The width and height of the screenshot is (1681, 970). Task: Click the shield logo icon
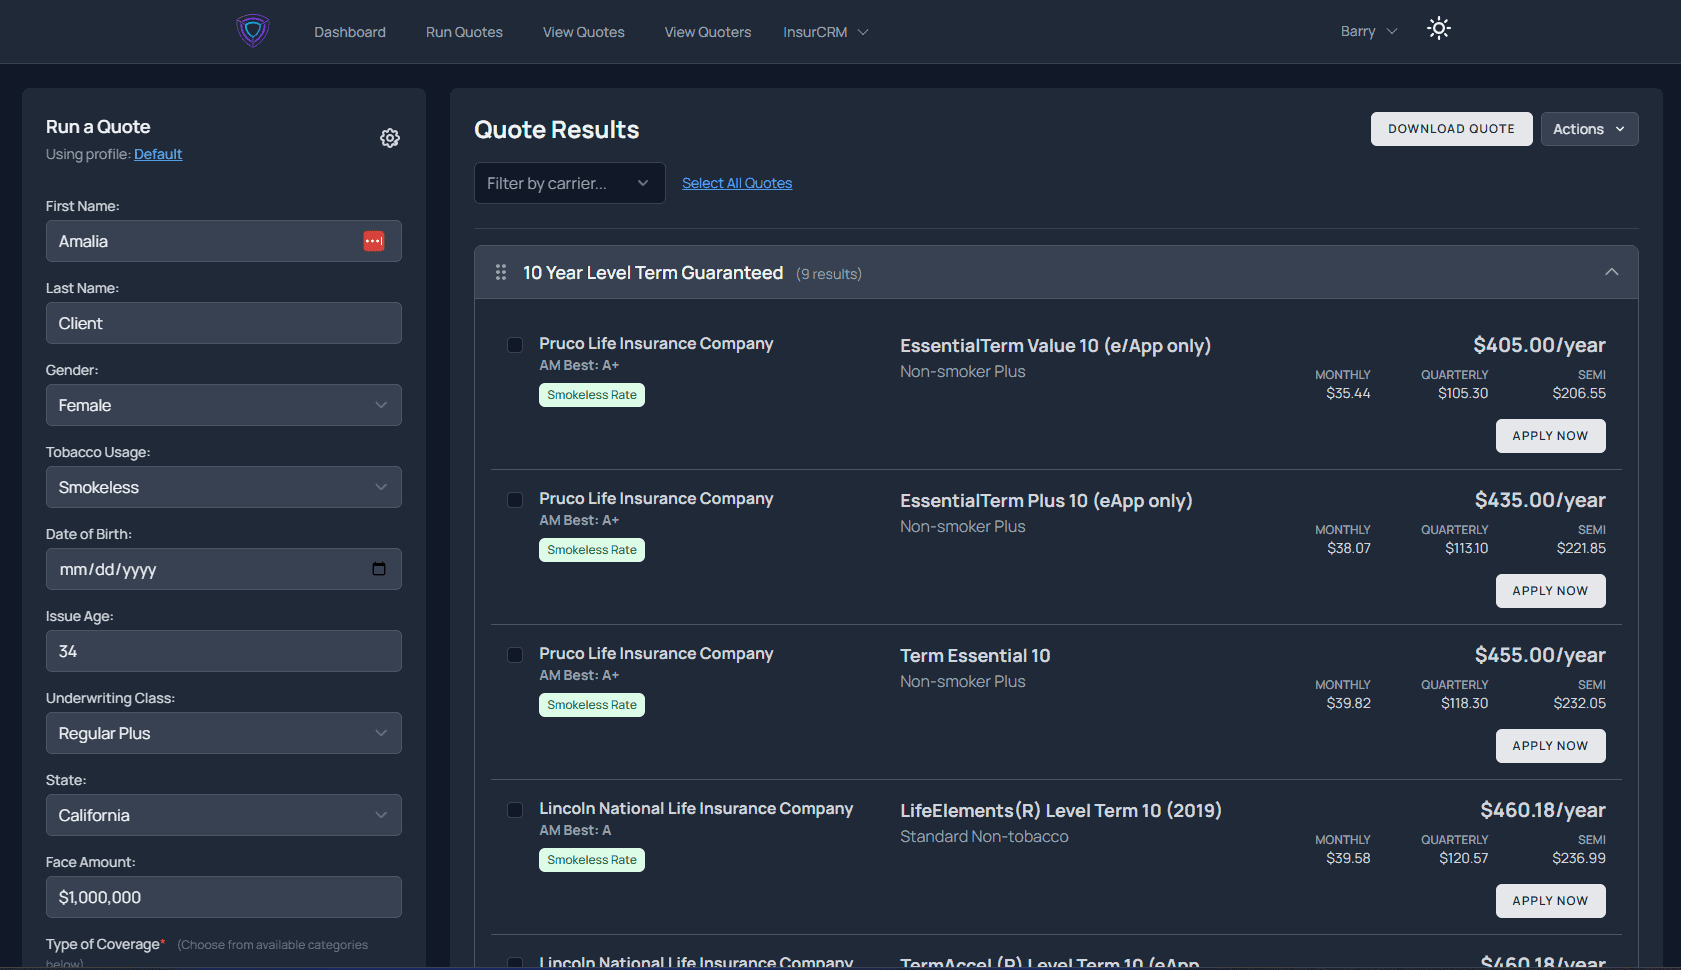click(253, 31)
